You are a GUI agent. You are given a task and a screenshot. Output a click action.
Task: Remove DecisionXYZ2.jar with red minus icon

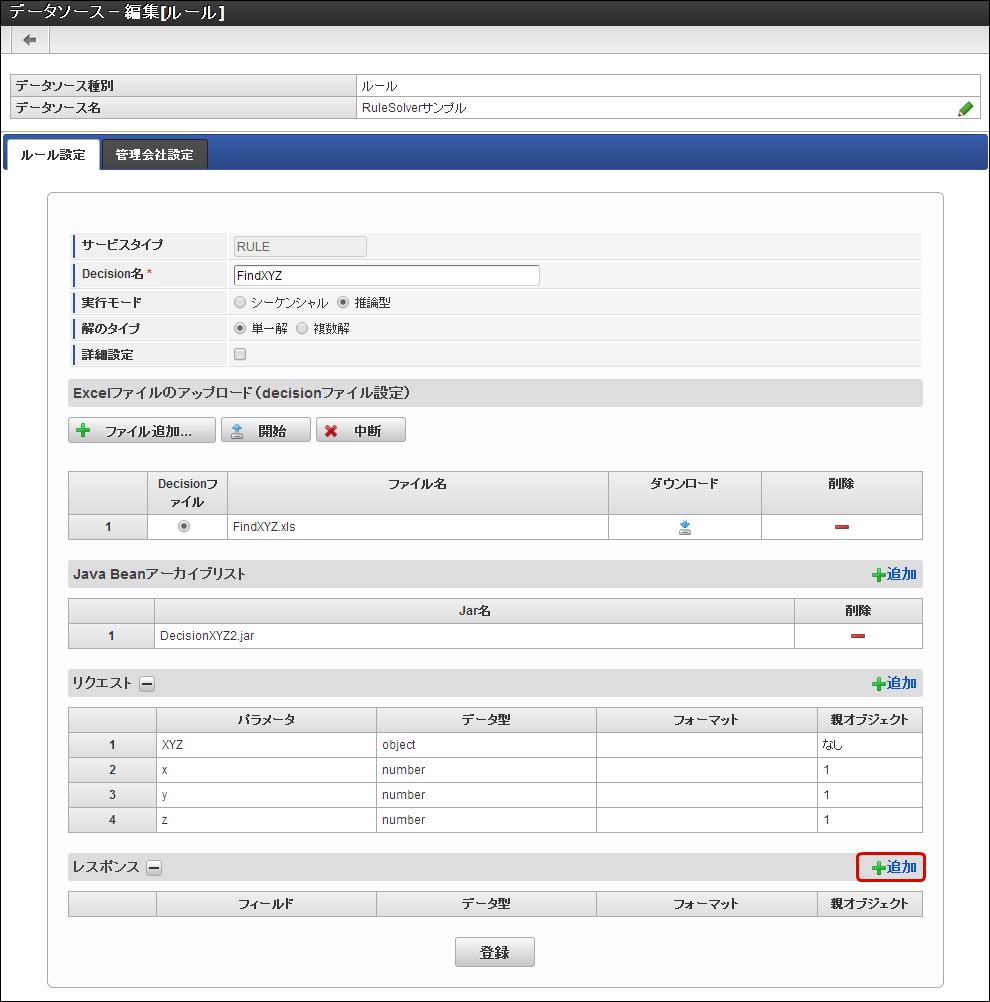tap(858, 636)
